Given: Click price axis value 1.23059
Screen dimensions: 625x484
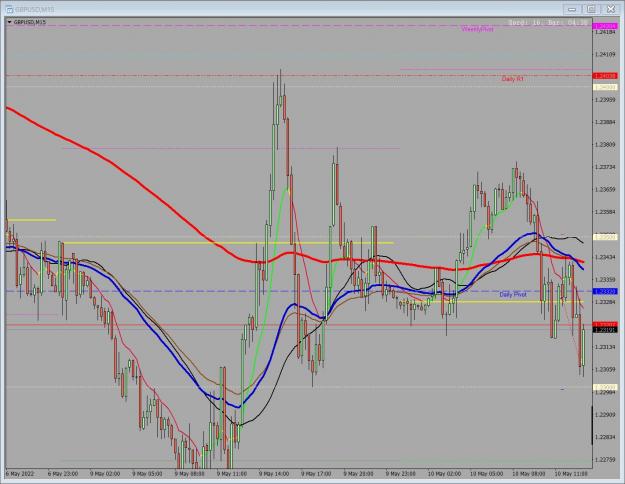Looking at the screenshot, I should click(x=605, y=370).
